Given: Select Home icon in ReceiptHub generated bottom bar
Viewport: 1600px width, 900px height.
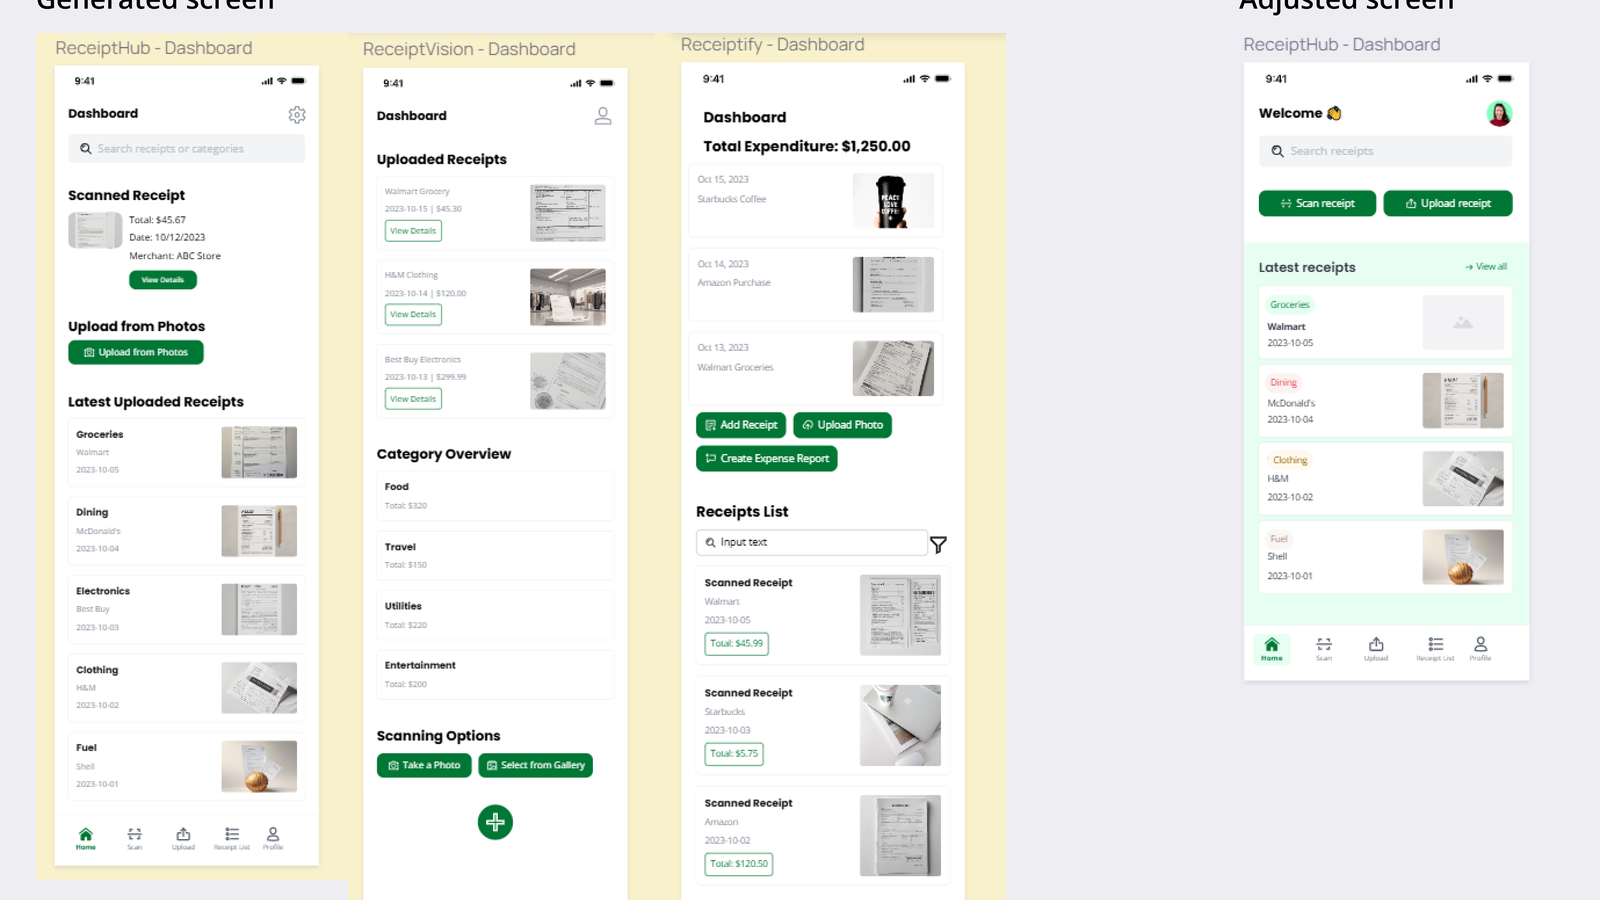Looking at the screenshot, I should (86, 838).
